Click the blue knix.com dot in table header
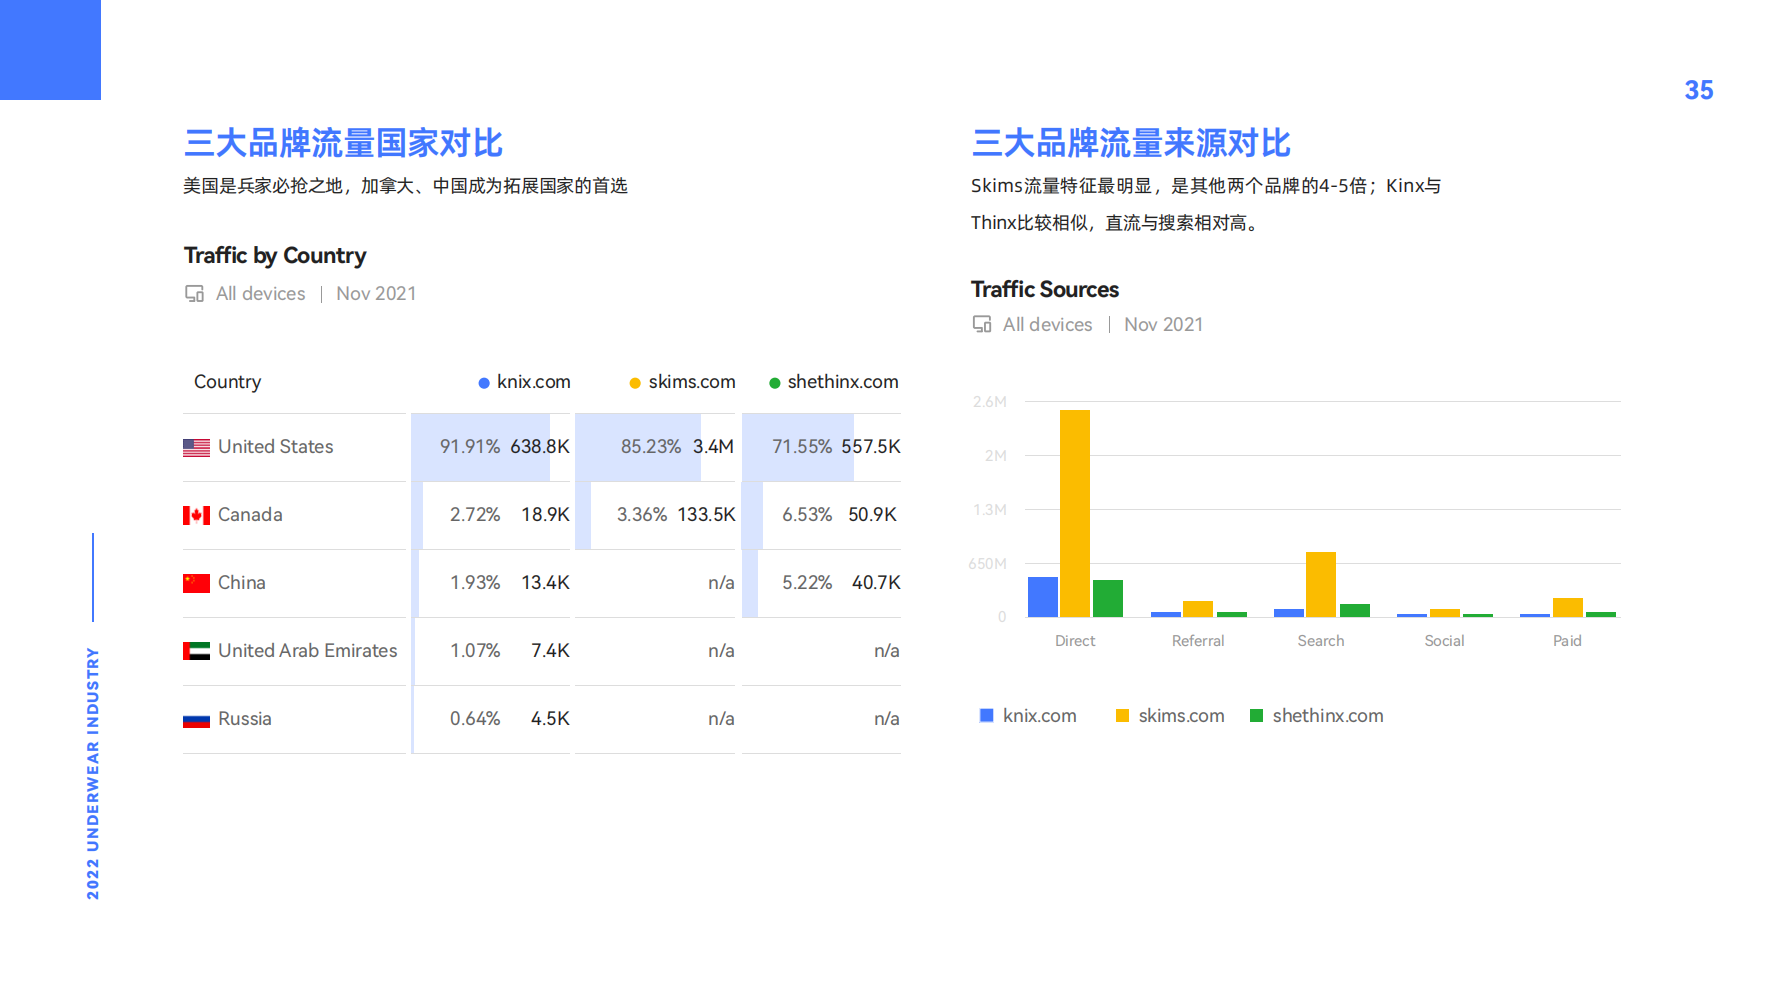The height and width of the screenshot is (1000, 1778). point(484,383)
